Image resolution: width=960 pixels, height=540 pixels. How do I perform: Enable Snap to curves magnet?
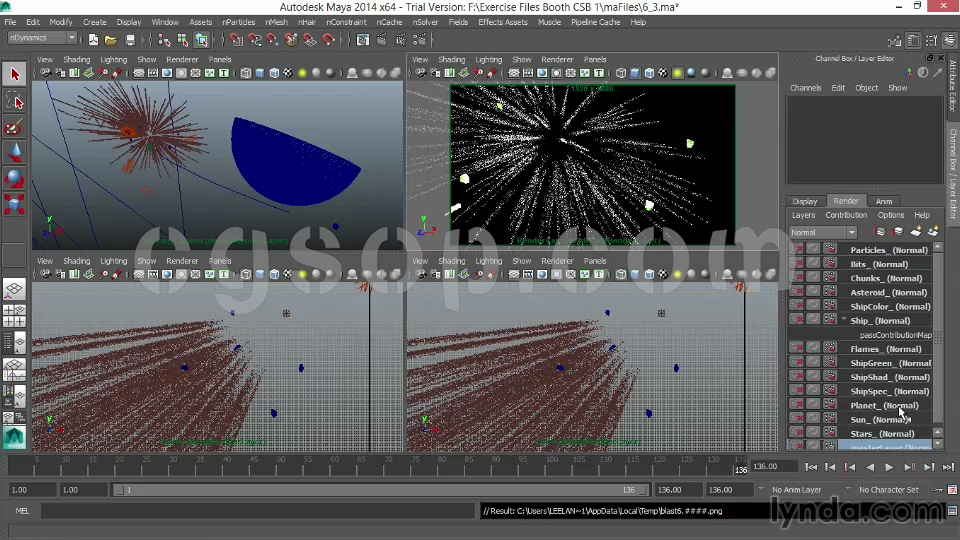point(255,40)
